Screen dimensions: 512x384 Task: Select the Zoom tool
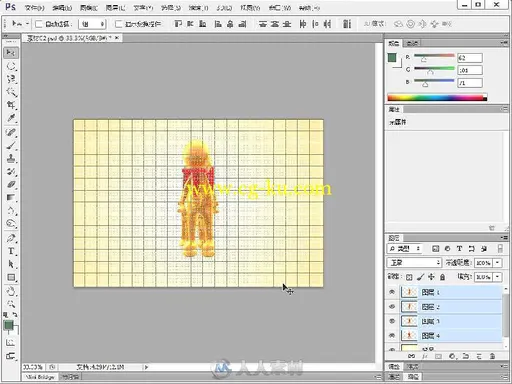click(11, 304)
